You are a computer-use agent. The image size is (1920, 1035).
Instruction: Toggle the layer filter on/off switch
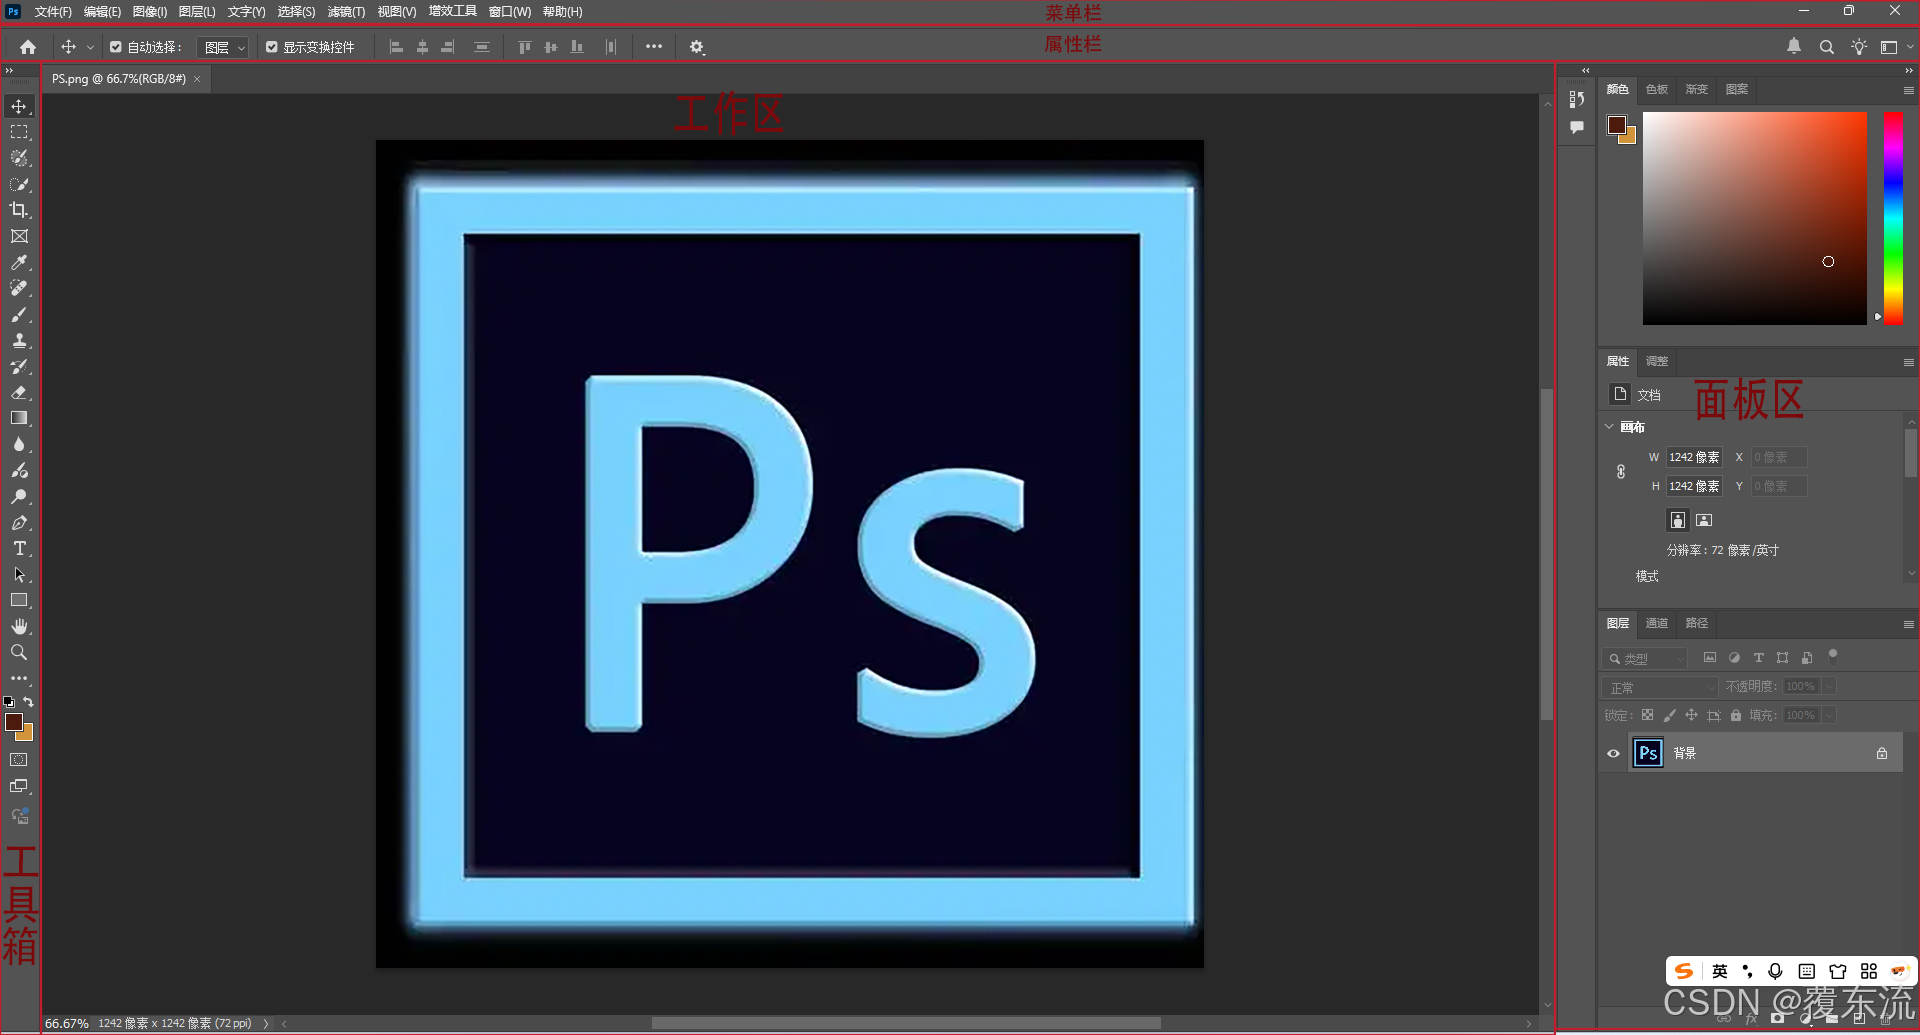(x=1833, y=656)
